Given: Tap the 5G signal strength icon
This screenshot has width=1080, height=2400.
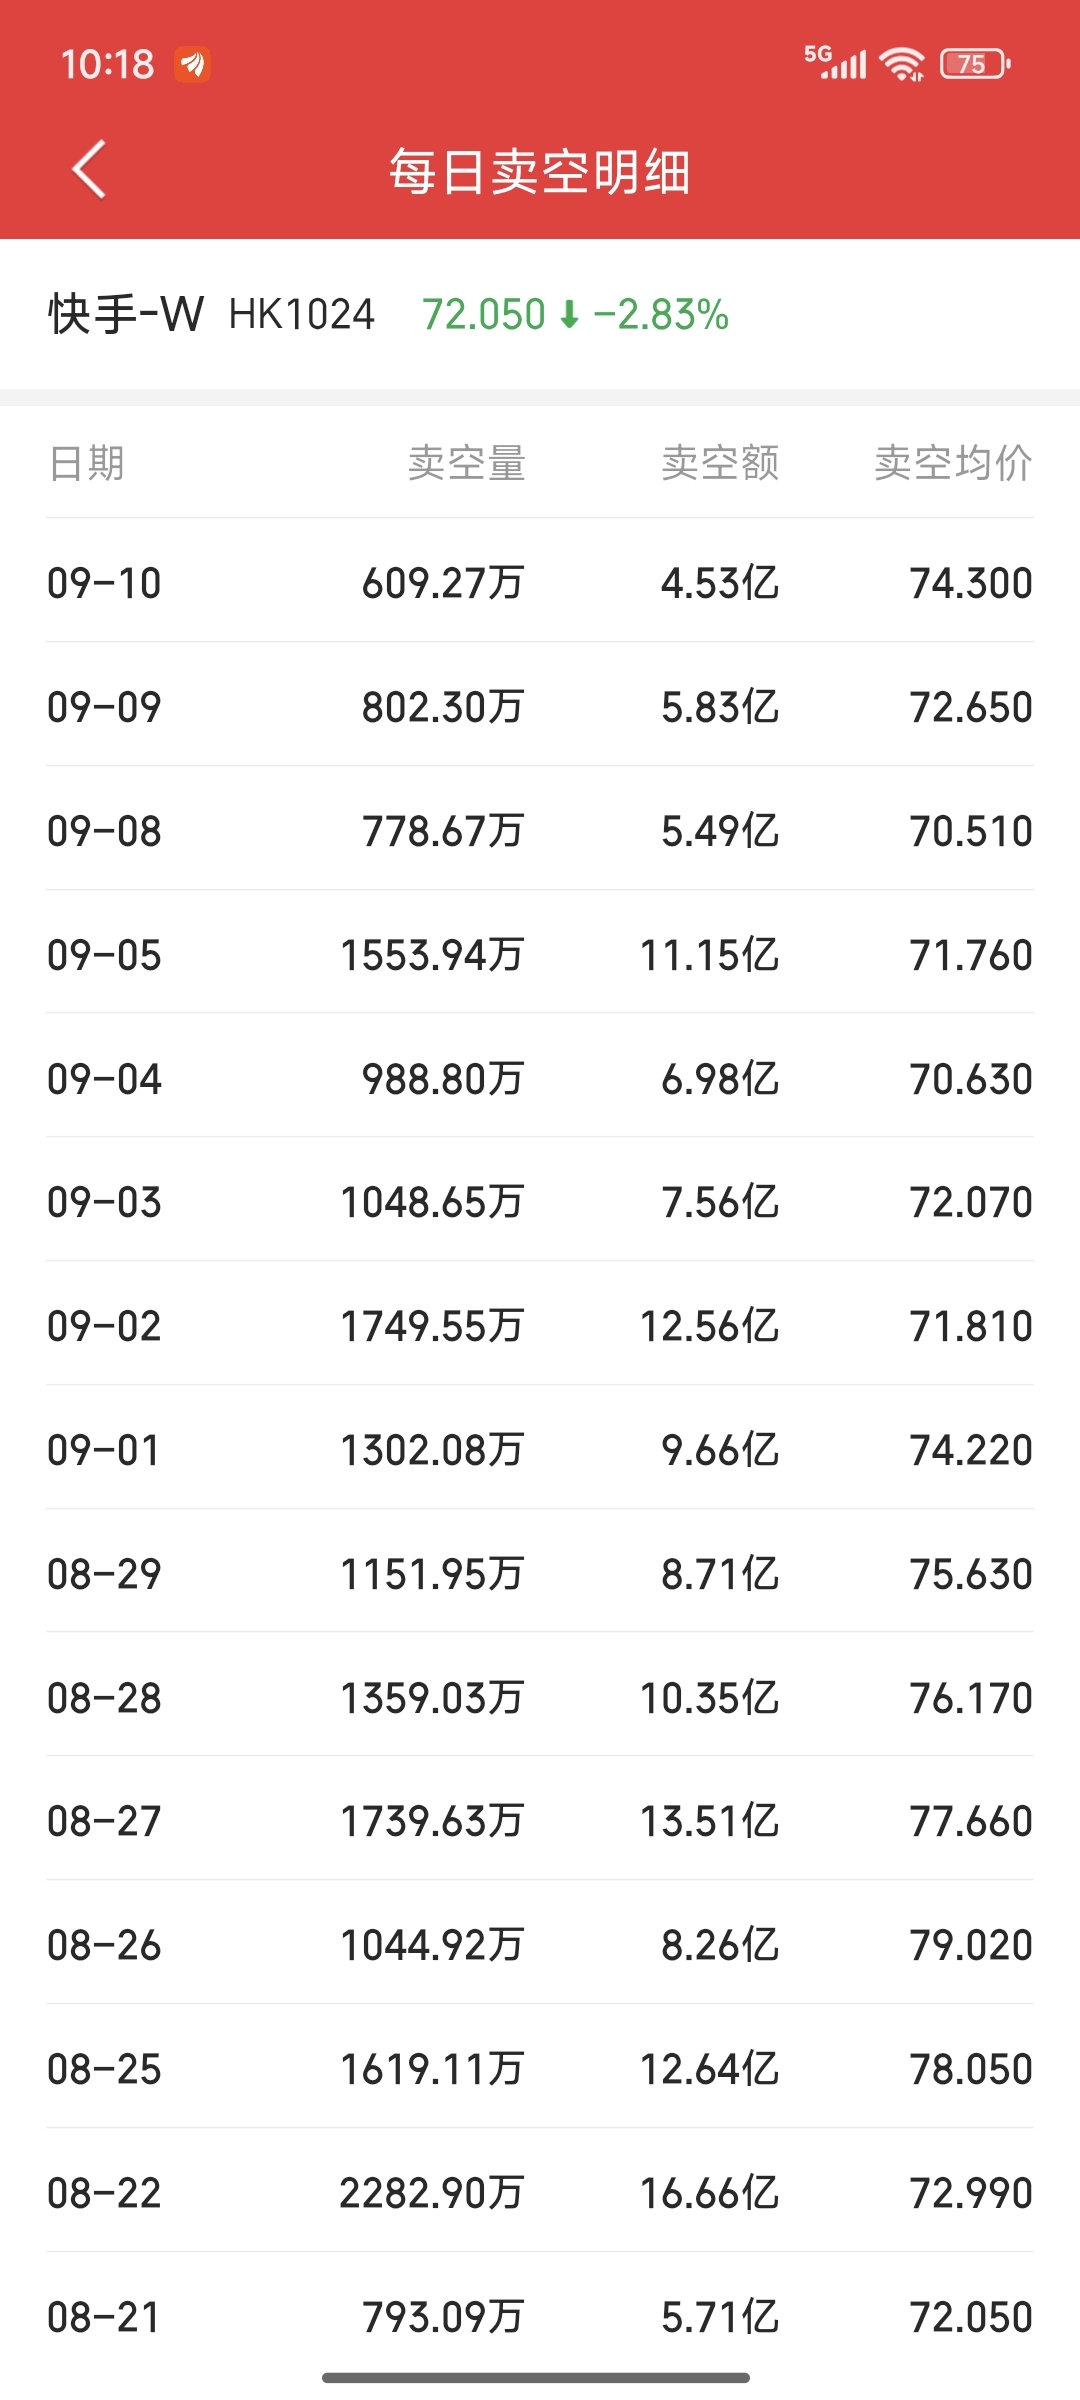Looking at the screenshot, I should click(836, 62).
